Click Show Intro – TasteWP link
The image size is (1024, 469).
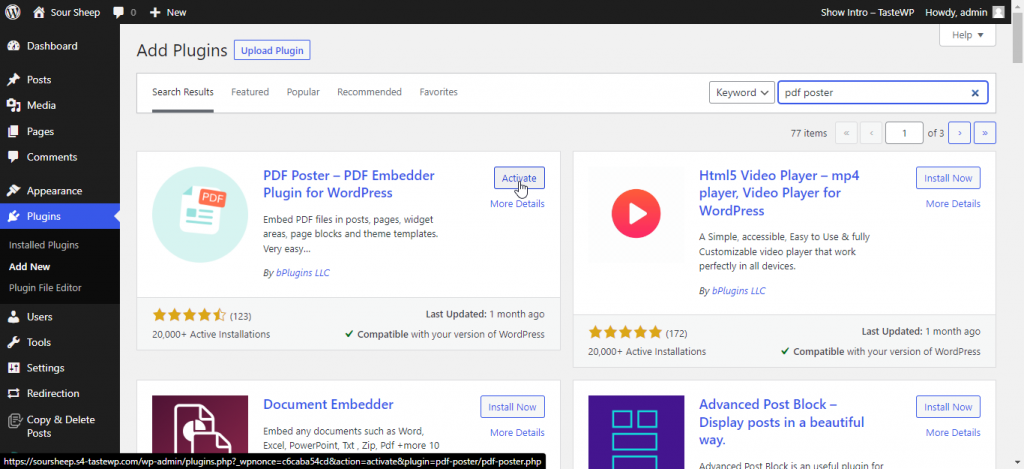[x=867, y=12]
